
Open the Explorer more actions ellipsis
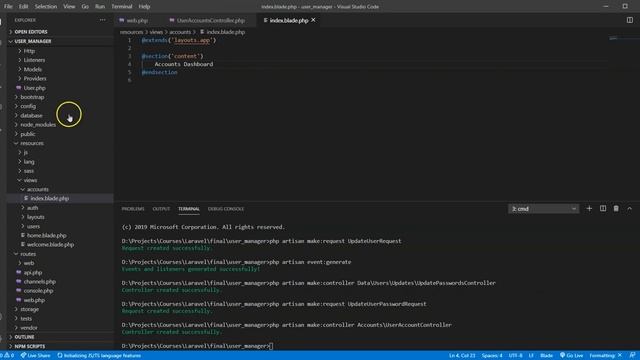[x=102, y=20]
